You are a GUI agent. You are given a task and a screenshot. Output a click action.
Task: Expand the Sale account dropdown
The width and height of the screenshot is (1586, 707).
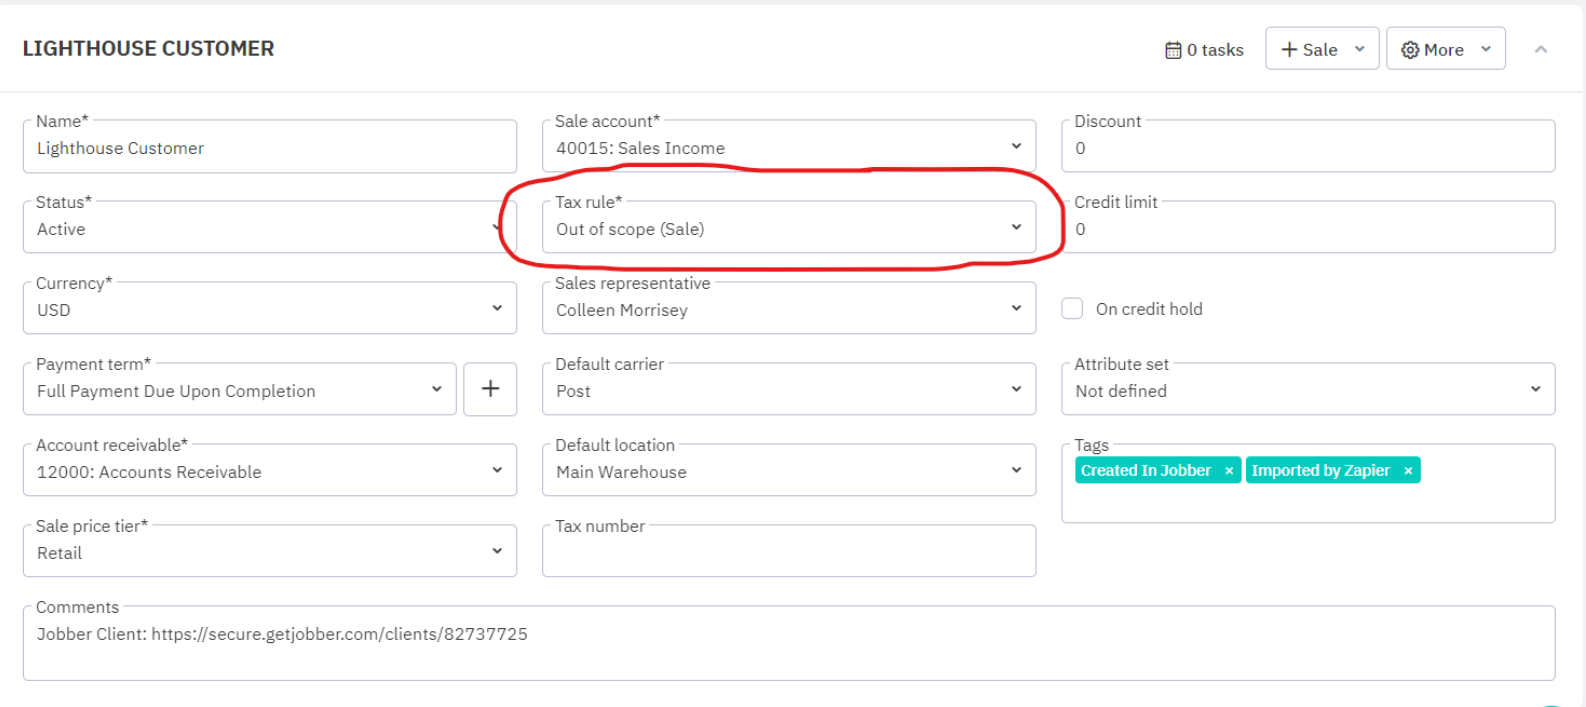[788, 148]
